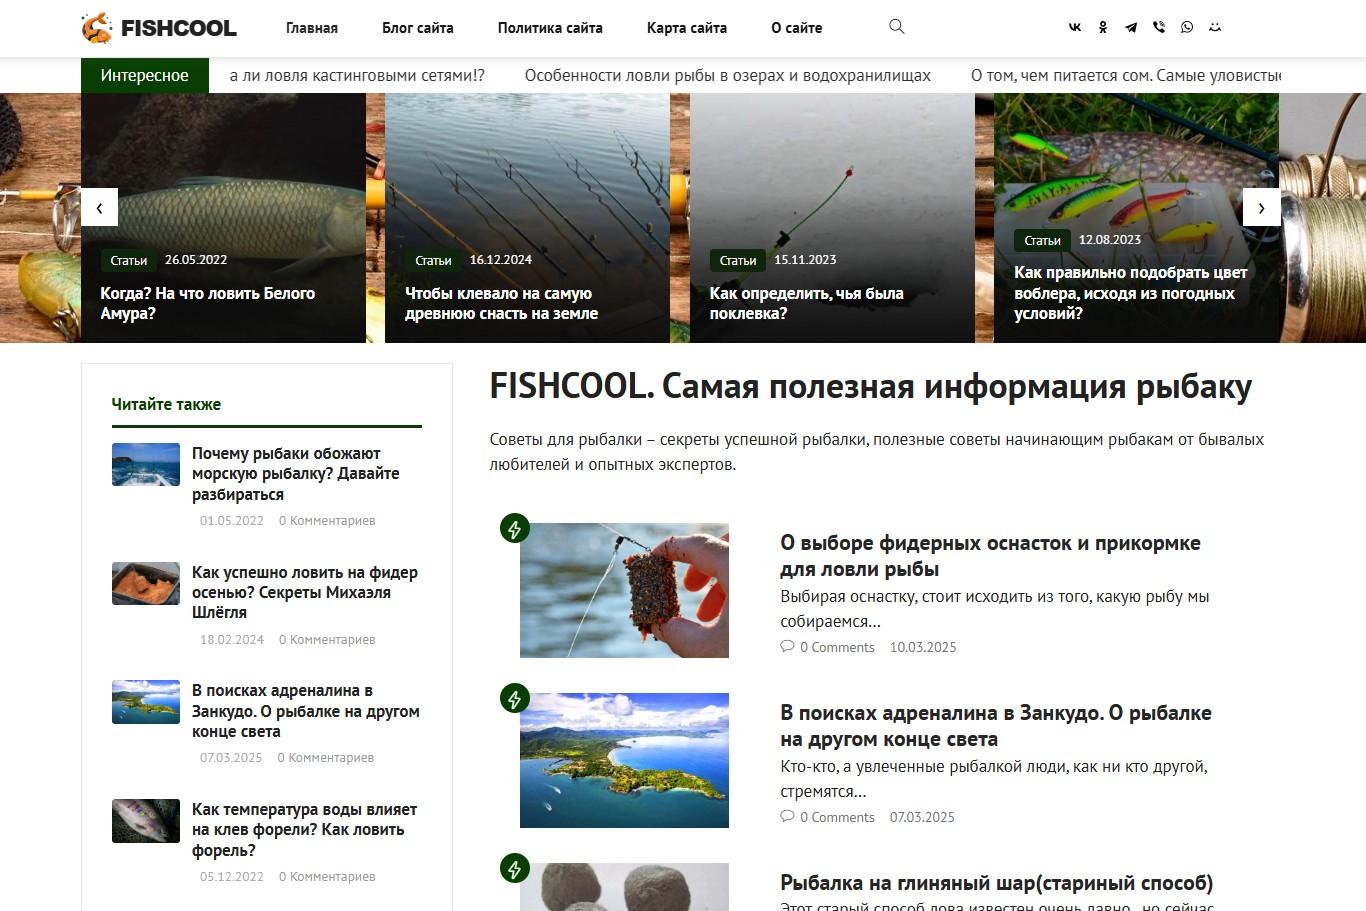
Task: Open sidebar link 'В поисках адреналина в Занкудо'
Action: pos(306,711)
